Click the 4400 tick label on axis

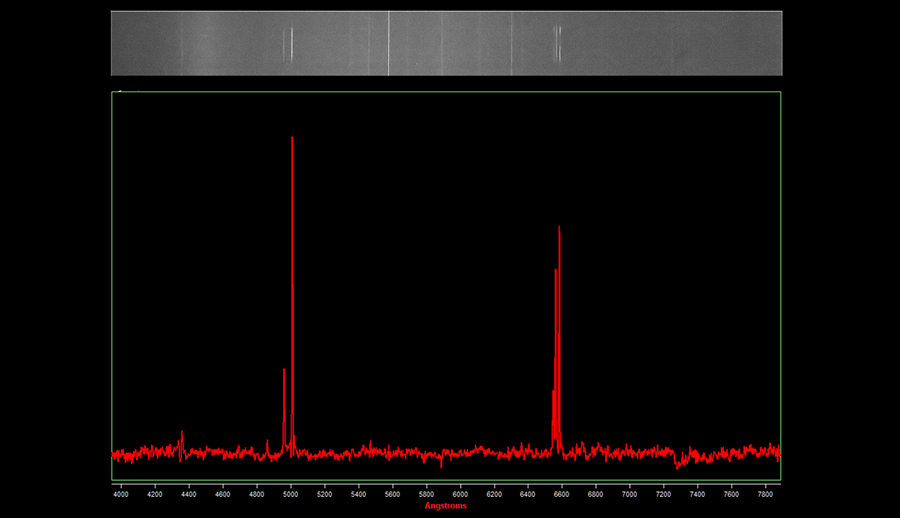[x=189, y=493]
